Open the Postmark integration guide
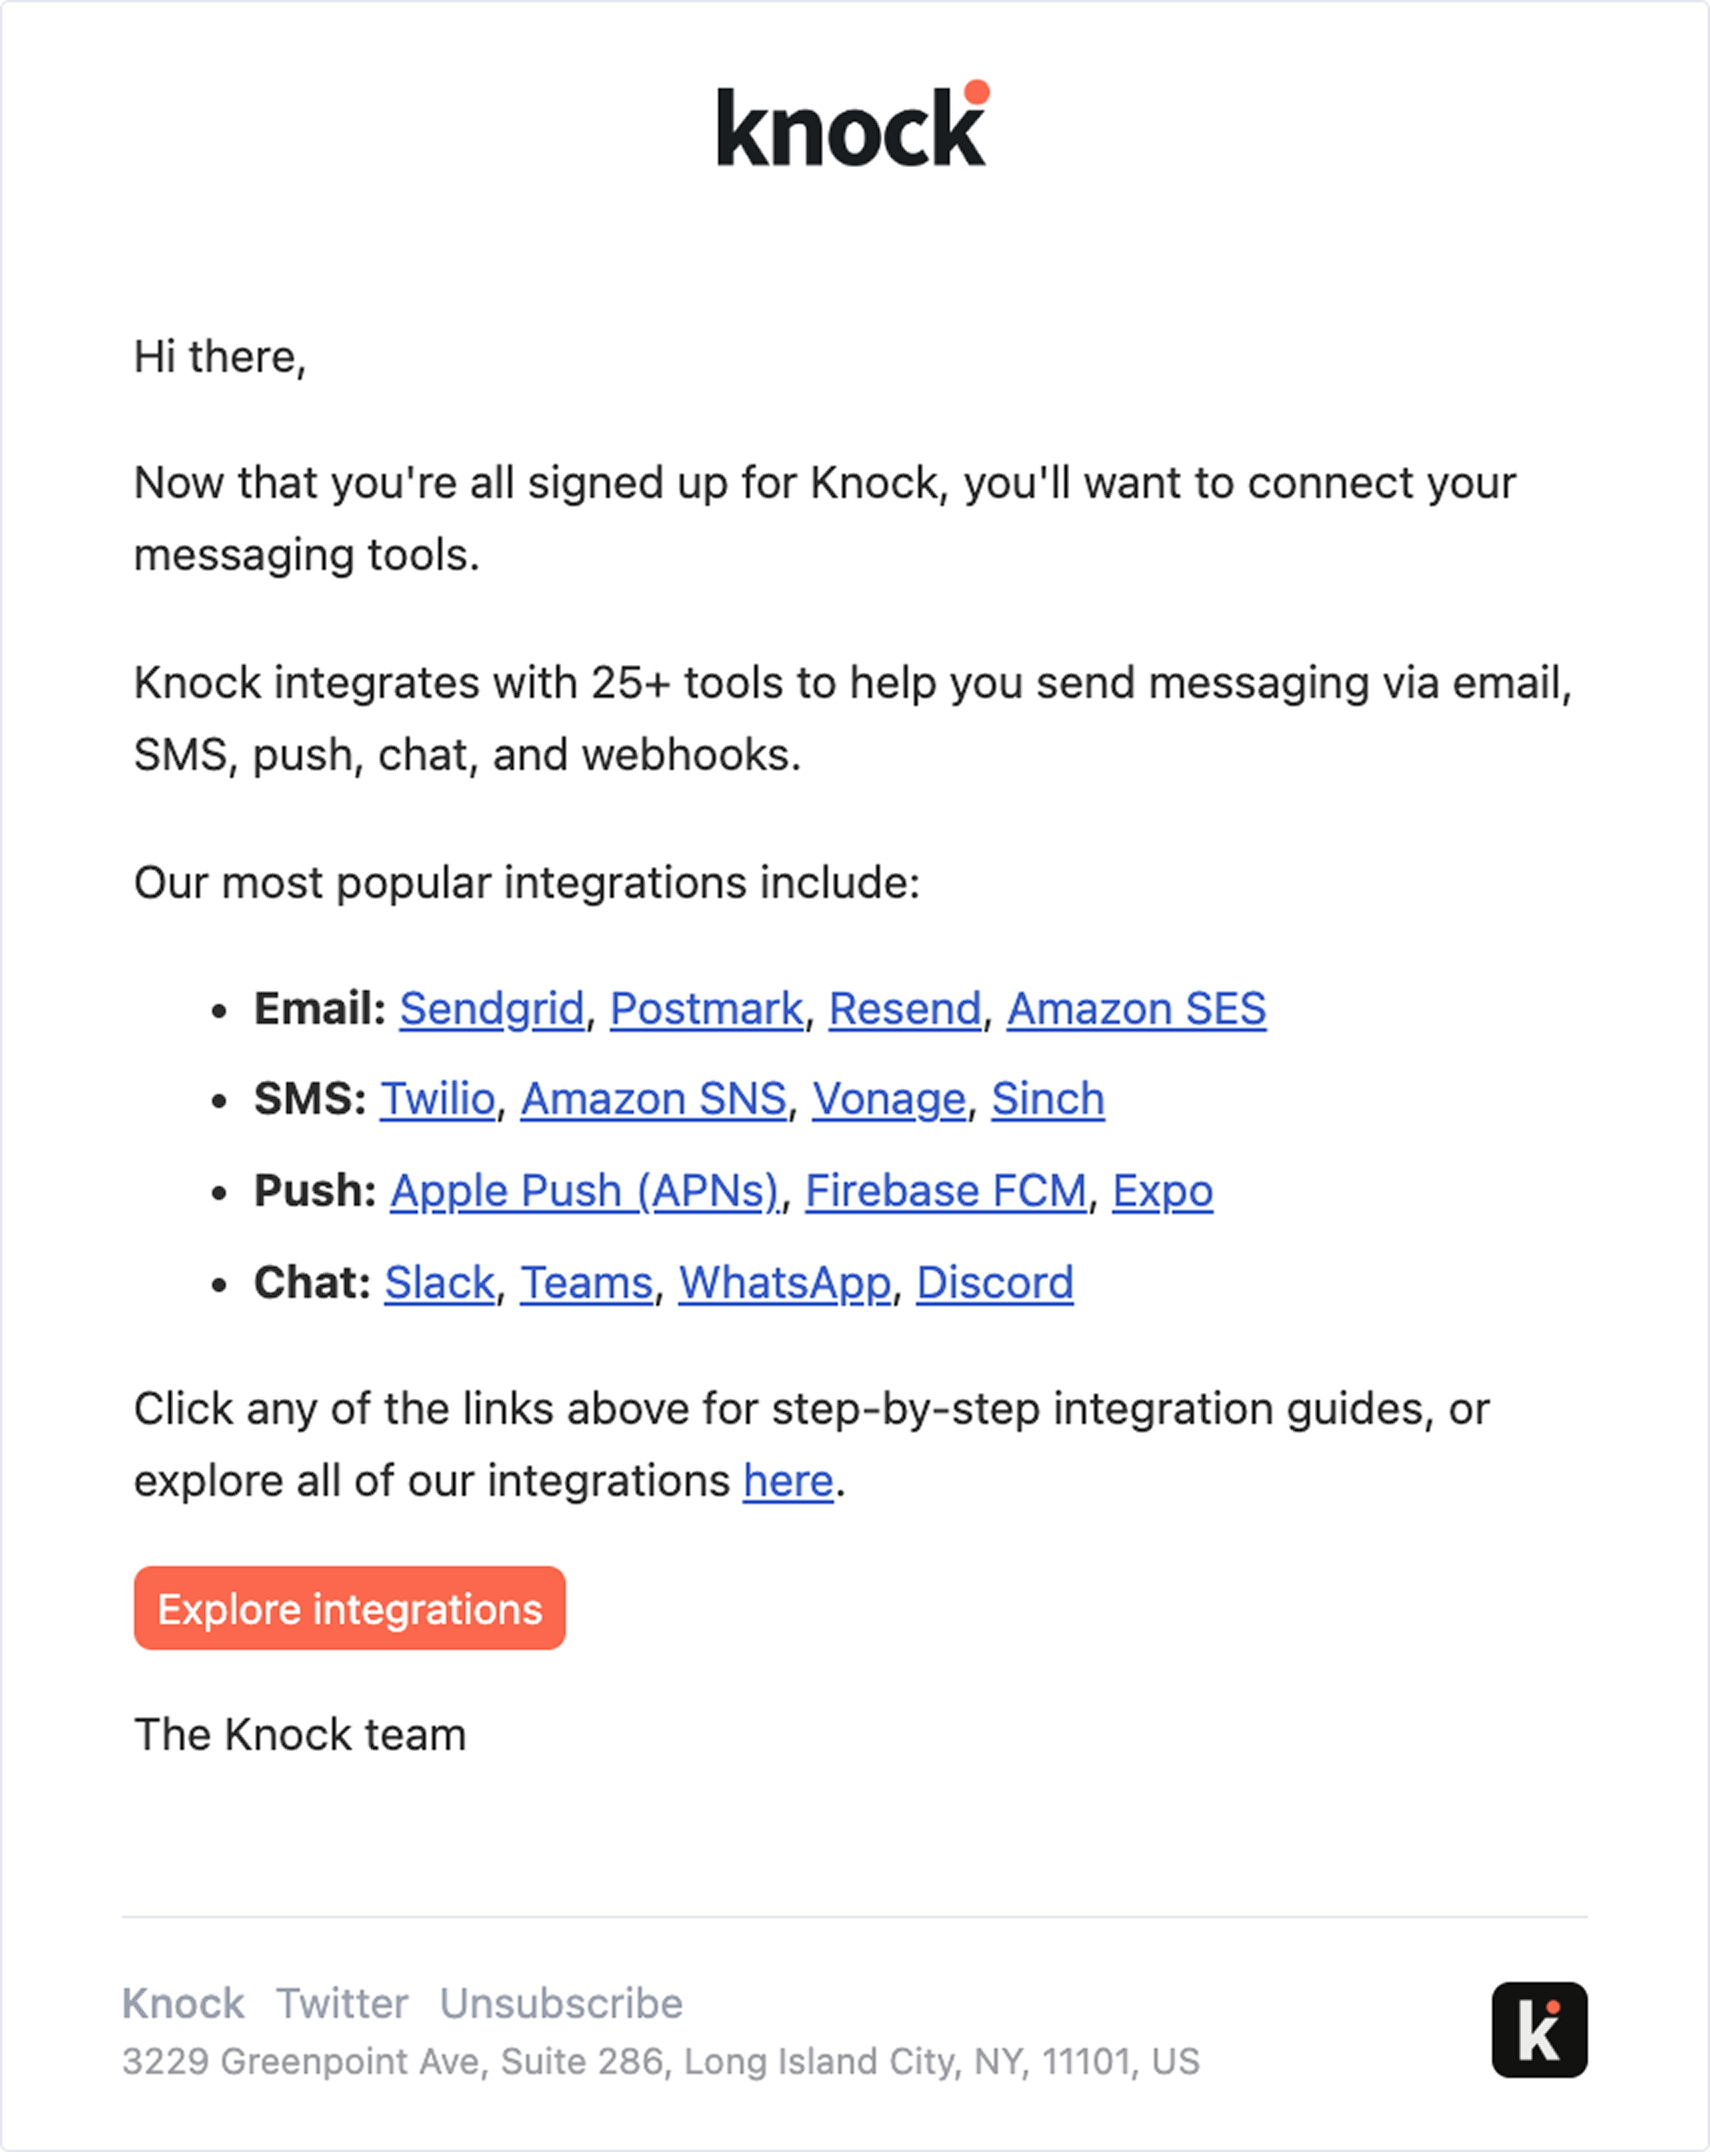Viewport: 1710px width, 2152px height. [x=707, y=1008]
